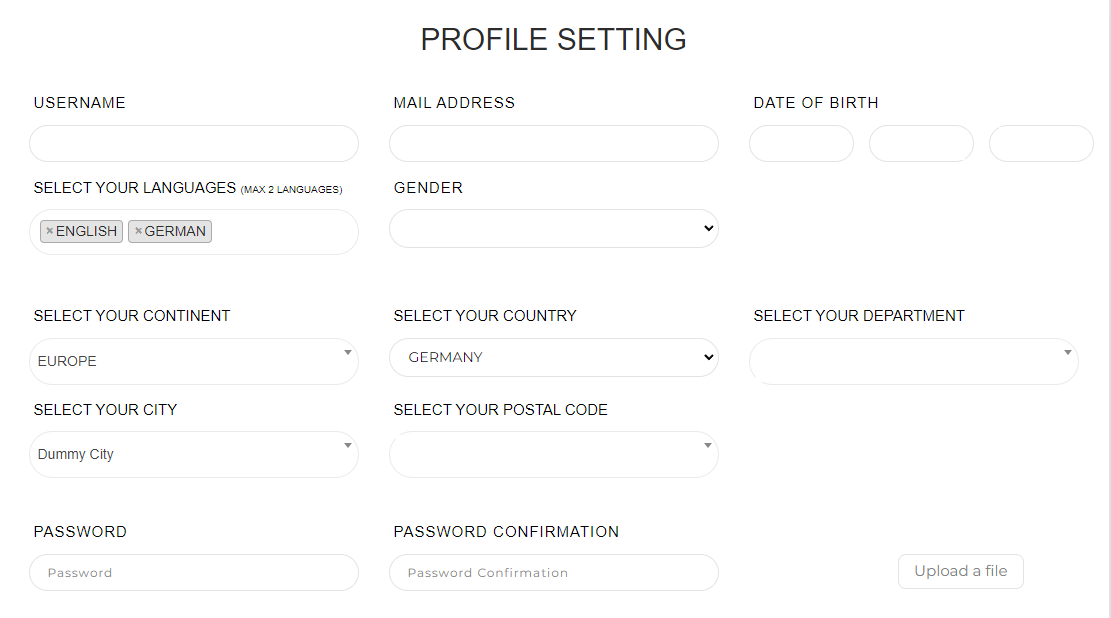Open the Germany country selector

click(x=554, y=357)
